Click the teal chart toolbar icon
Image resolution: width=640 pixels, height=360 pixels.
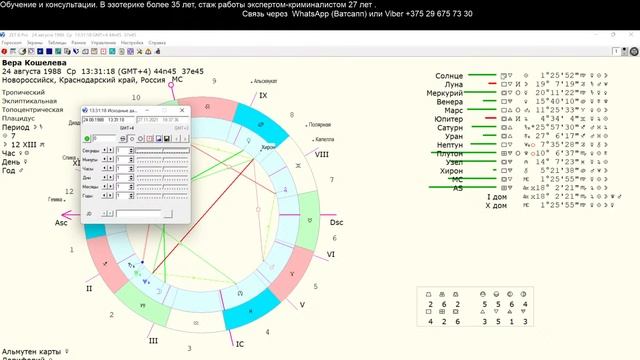[x=58, y=51]
